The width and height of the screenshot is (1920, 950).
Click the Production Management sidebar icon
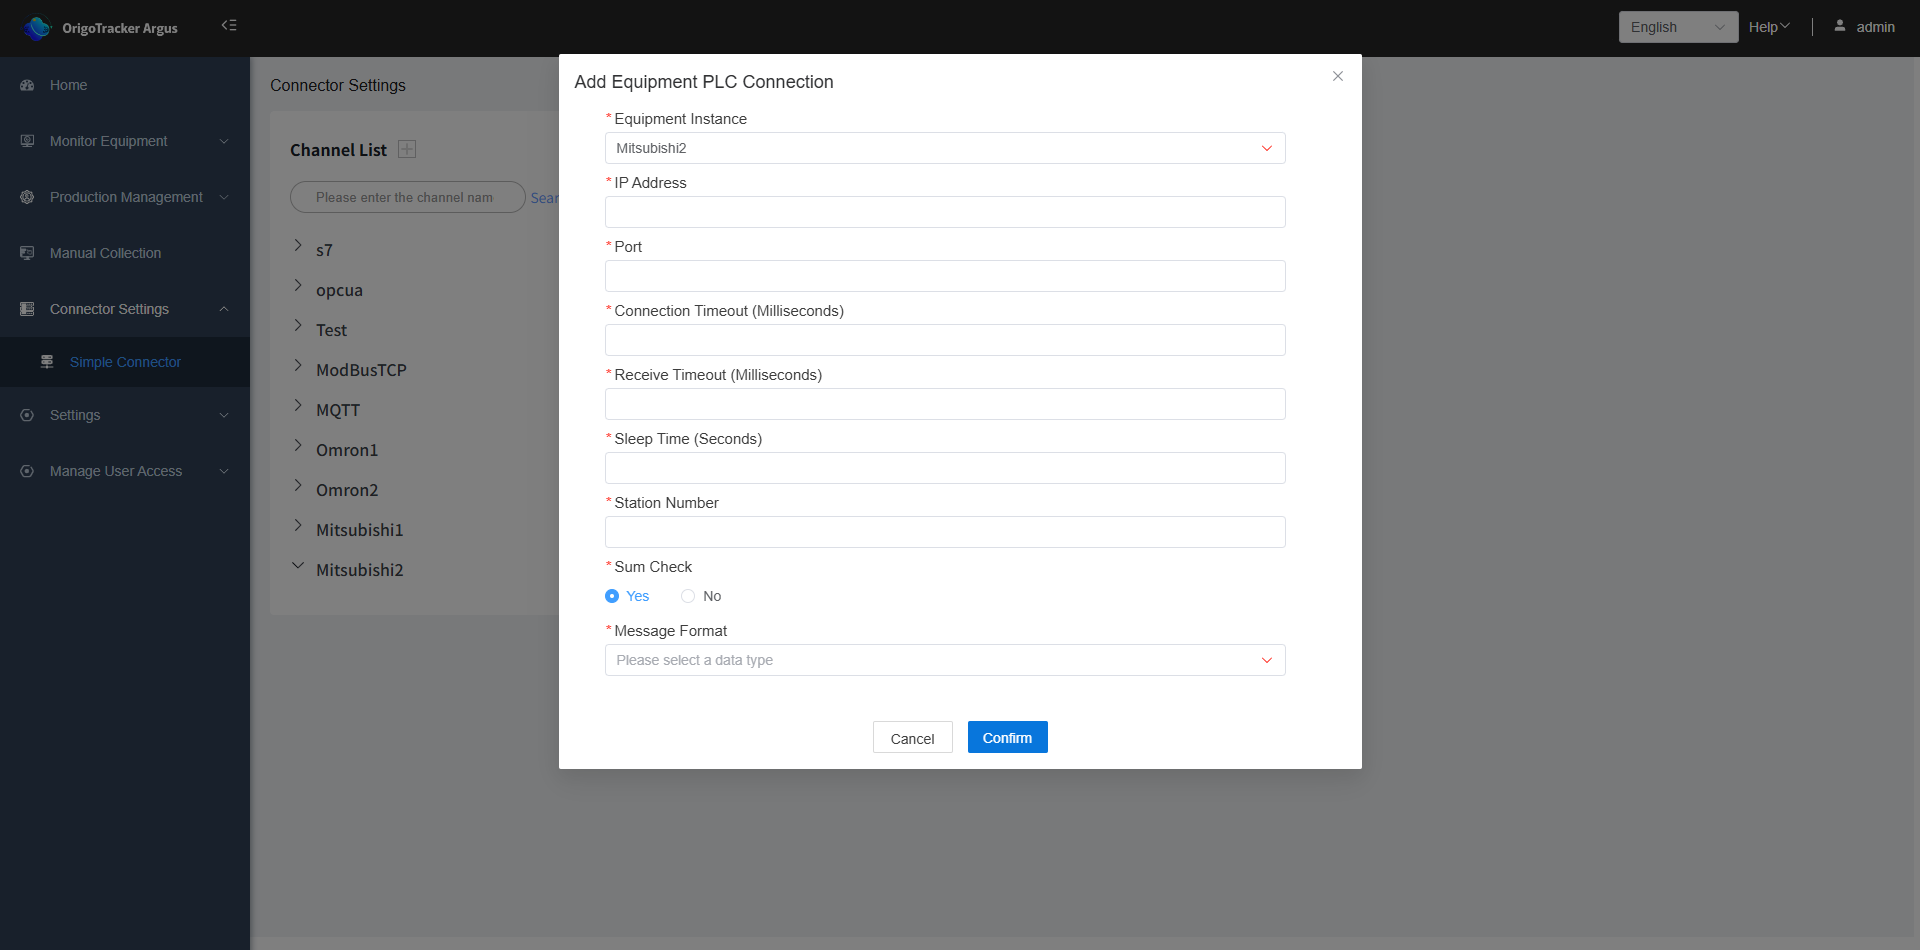coord(27,198)
